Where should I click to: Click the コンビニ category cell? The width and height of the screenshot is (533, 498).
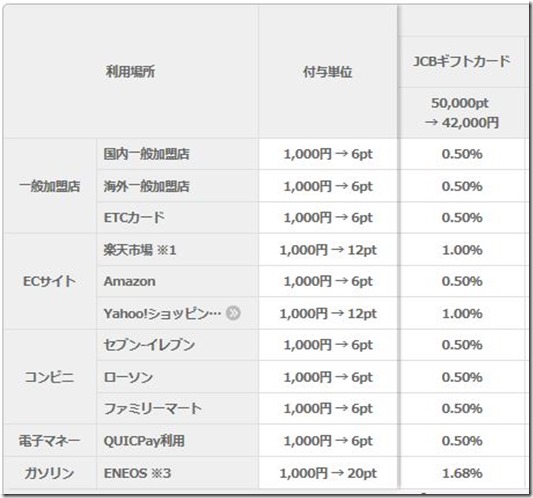tap(50, 377)
